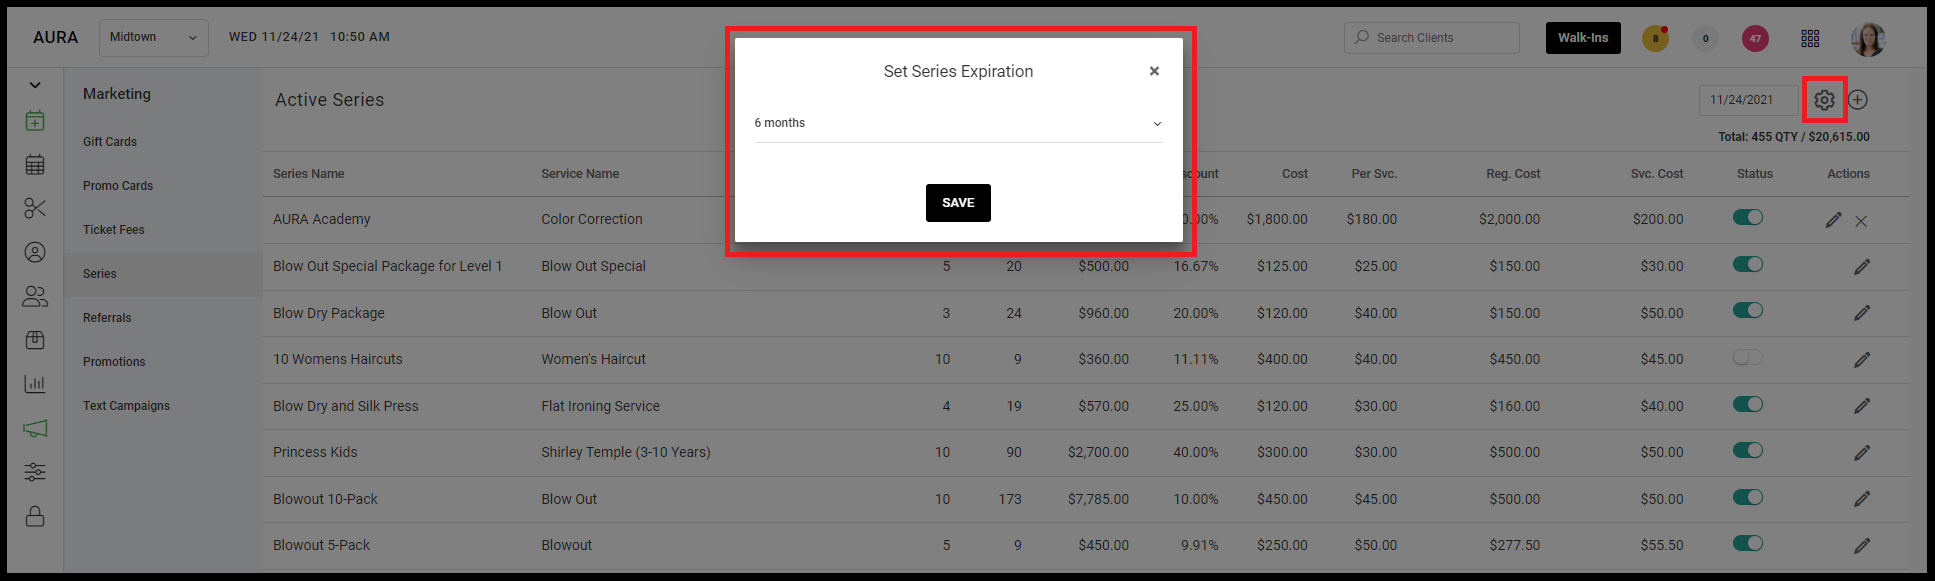Go to Gift Cards in Marketing menu
This screenshot has height=581, width=1935.
[x=110, y=142]
